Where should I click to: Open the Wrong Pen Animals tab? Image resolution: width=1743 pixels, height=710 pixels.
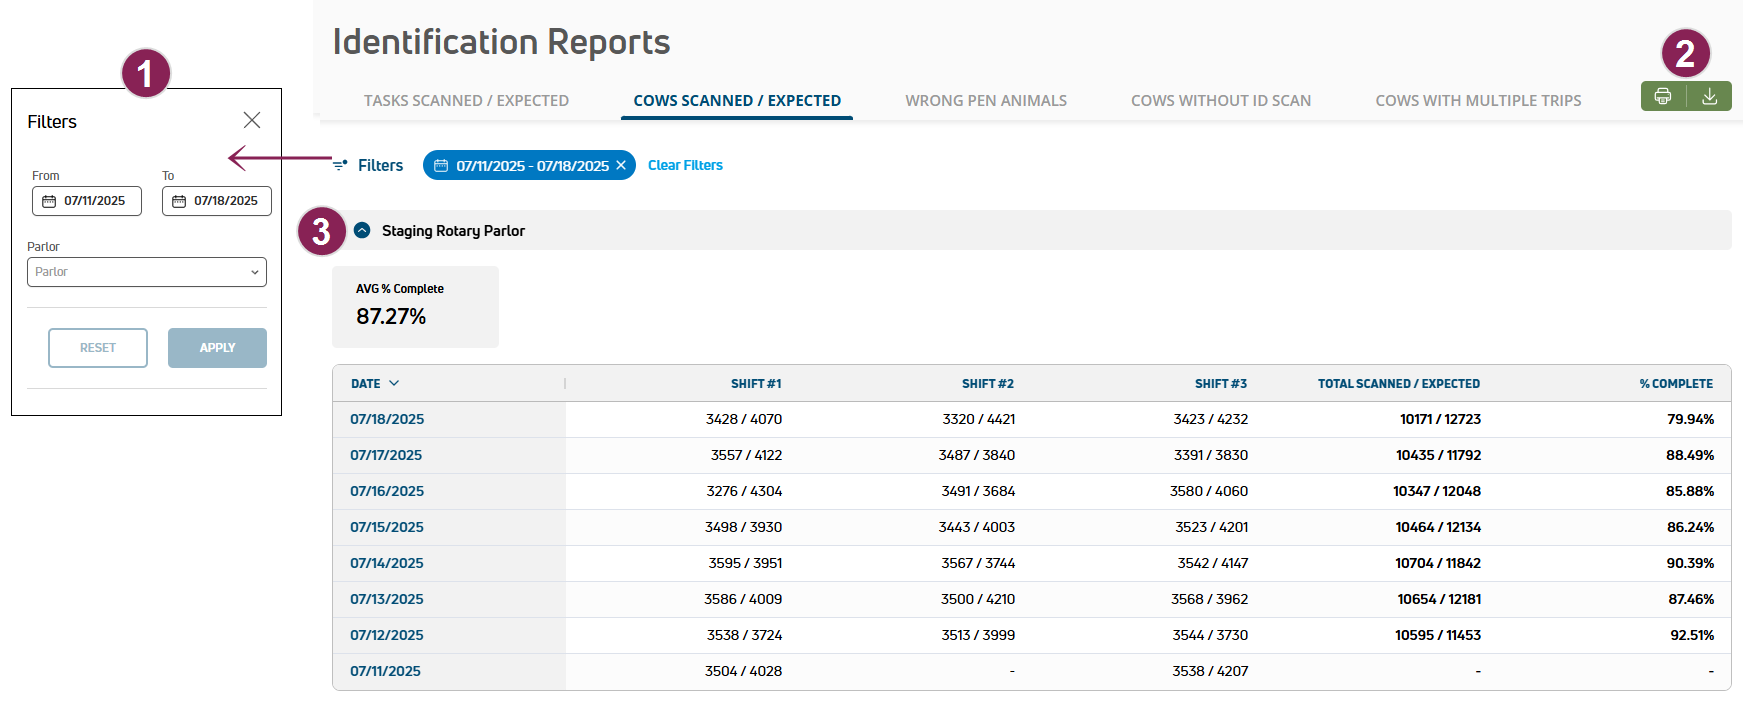[985, 101]
